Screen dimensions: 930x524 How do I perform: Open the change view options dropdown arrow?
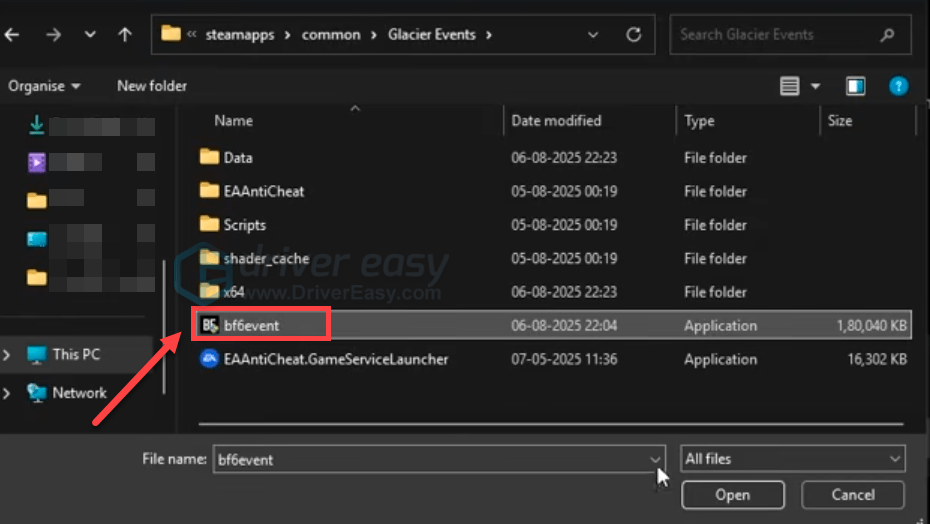[816, 86]
